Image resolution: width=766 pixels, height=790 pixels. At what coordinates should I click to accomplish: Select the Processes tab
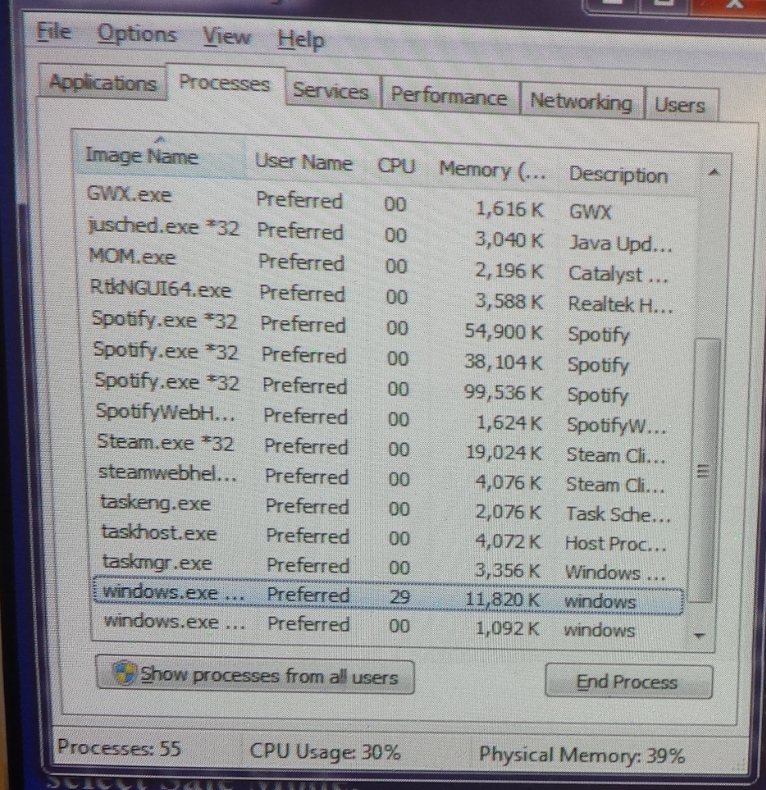point(225,82)
